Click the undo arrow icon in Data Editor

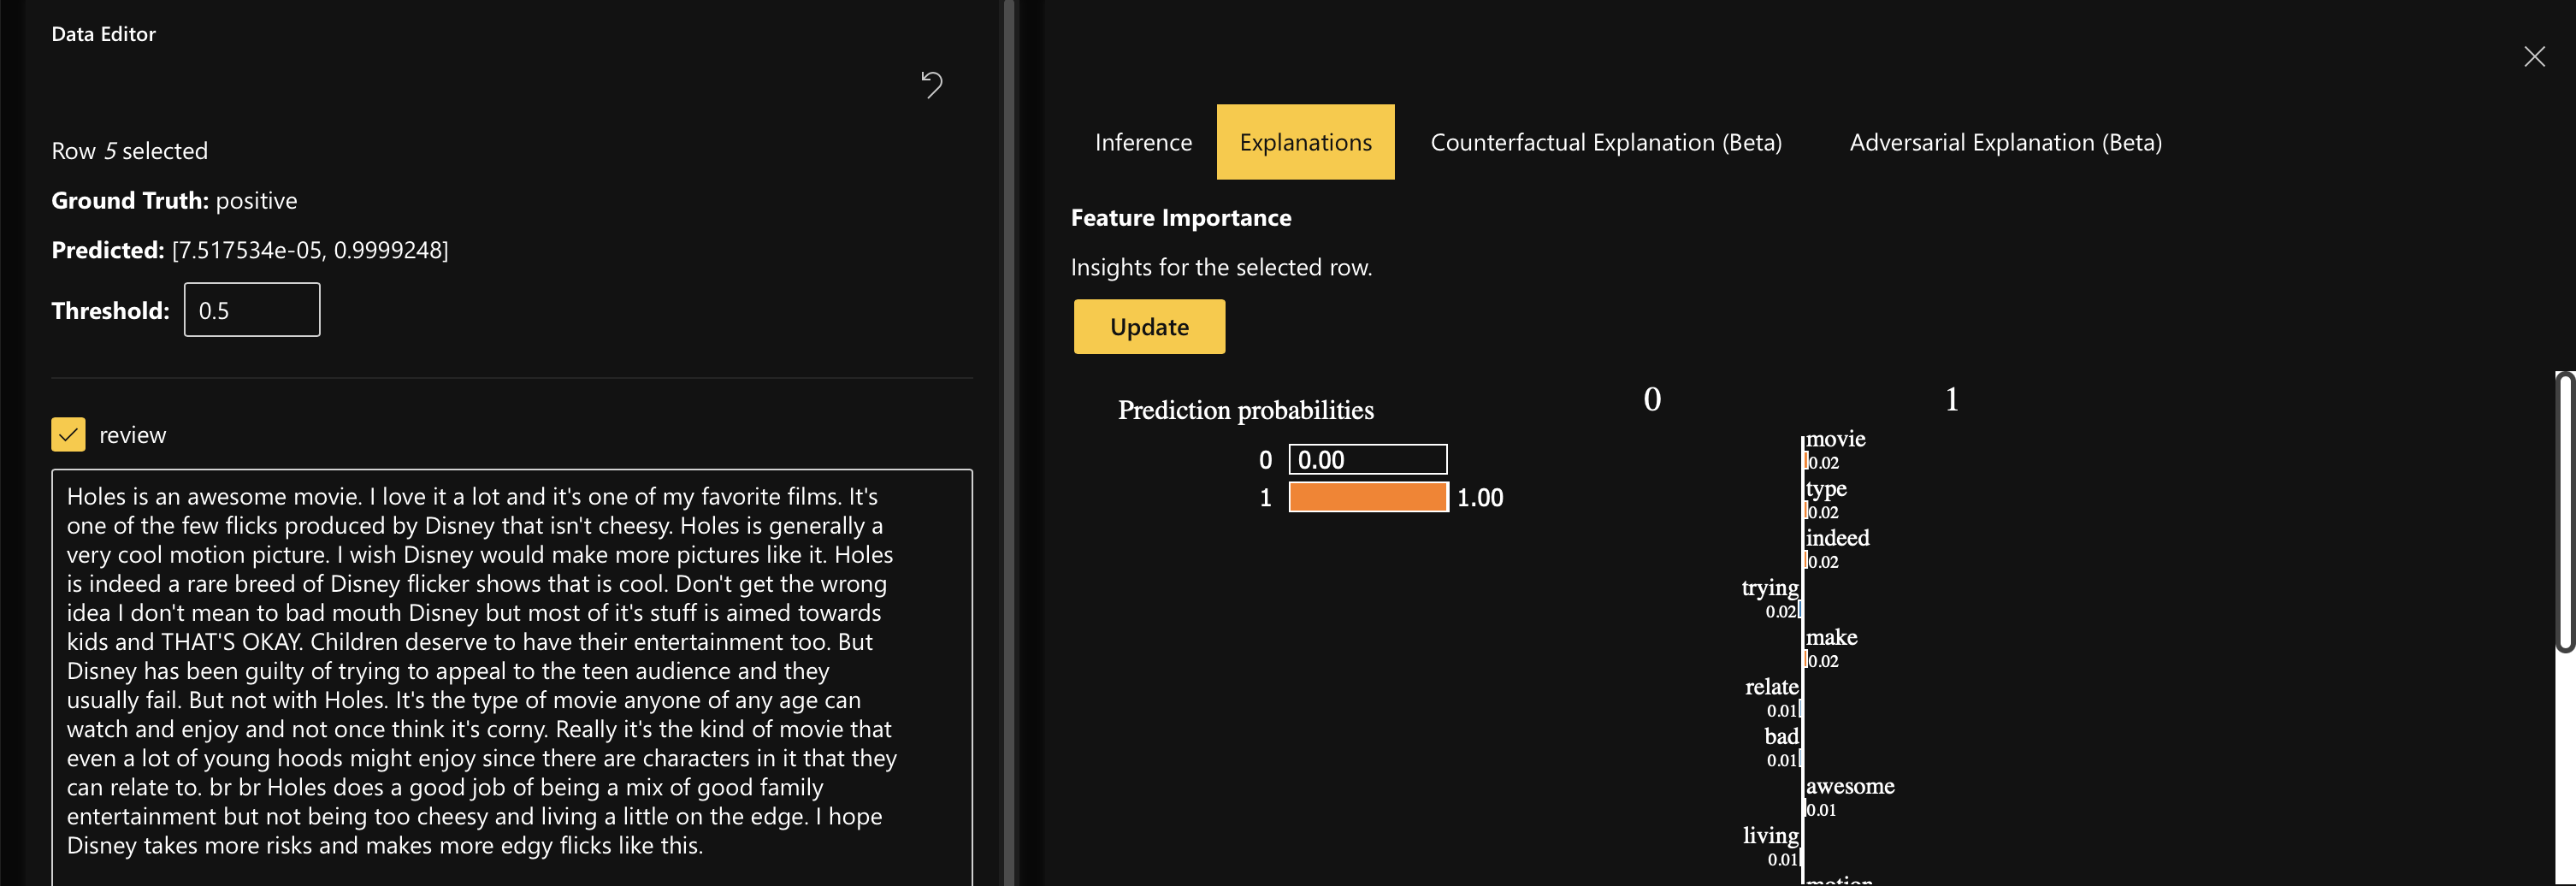pos(931,85)
